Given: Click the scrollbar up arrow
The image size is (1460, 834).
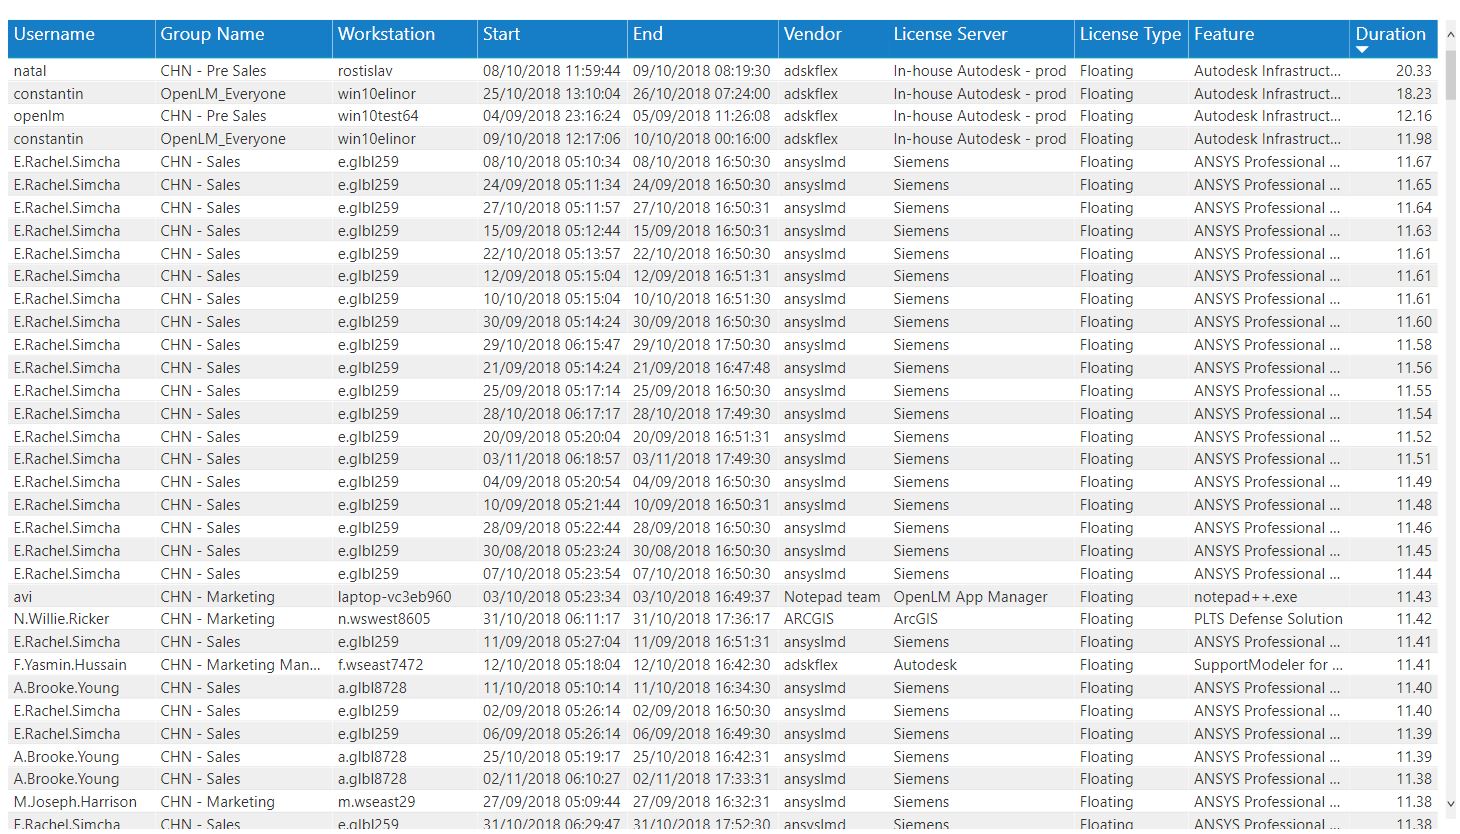Looking at the screenshot, I should pyautogui.click(x=1451, y=35).
